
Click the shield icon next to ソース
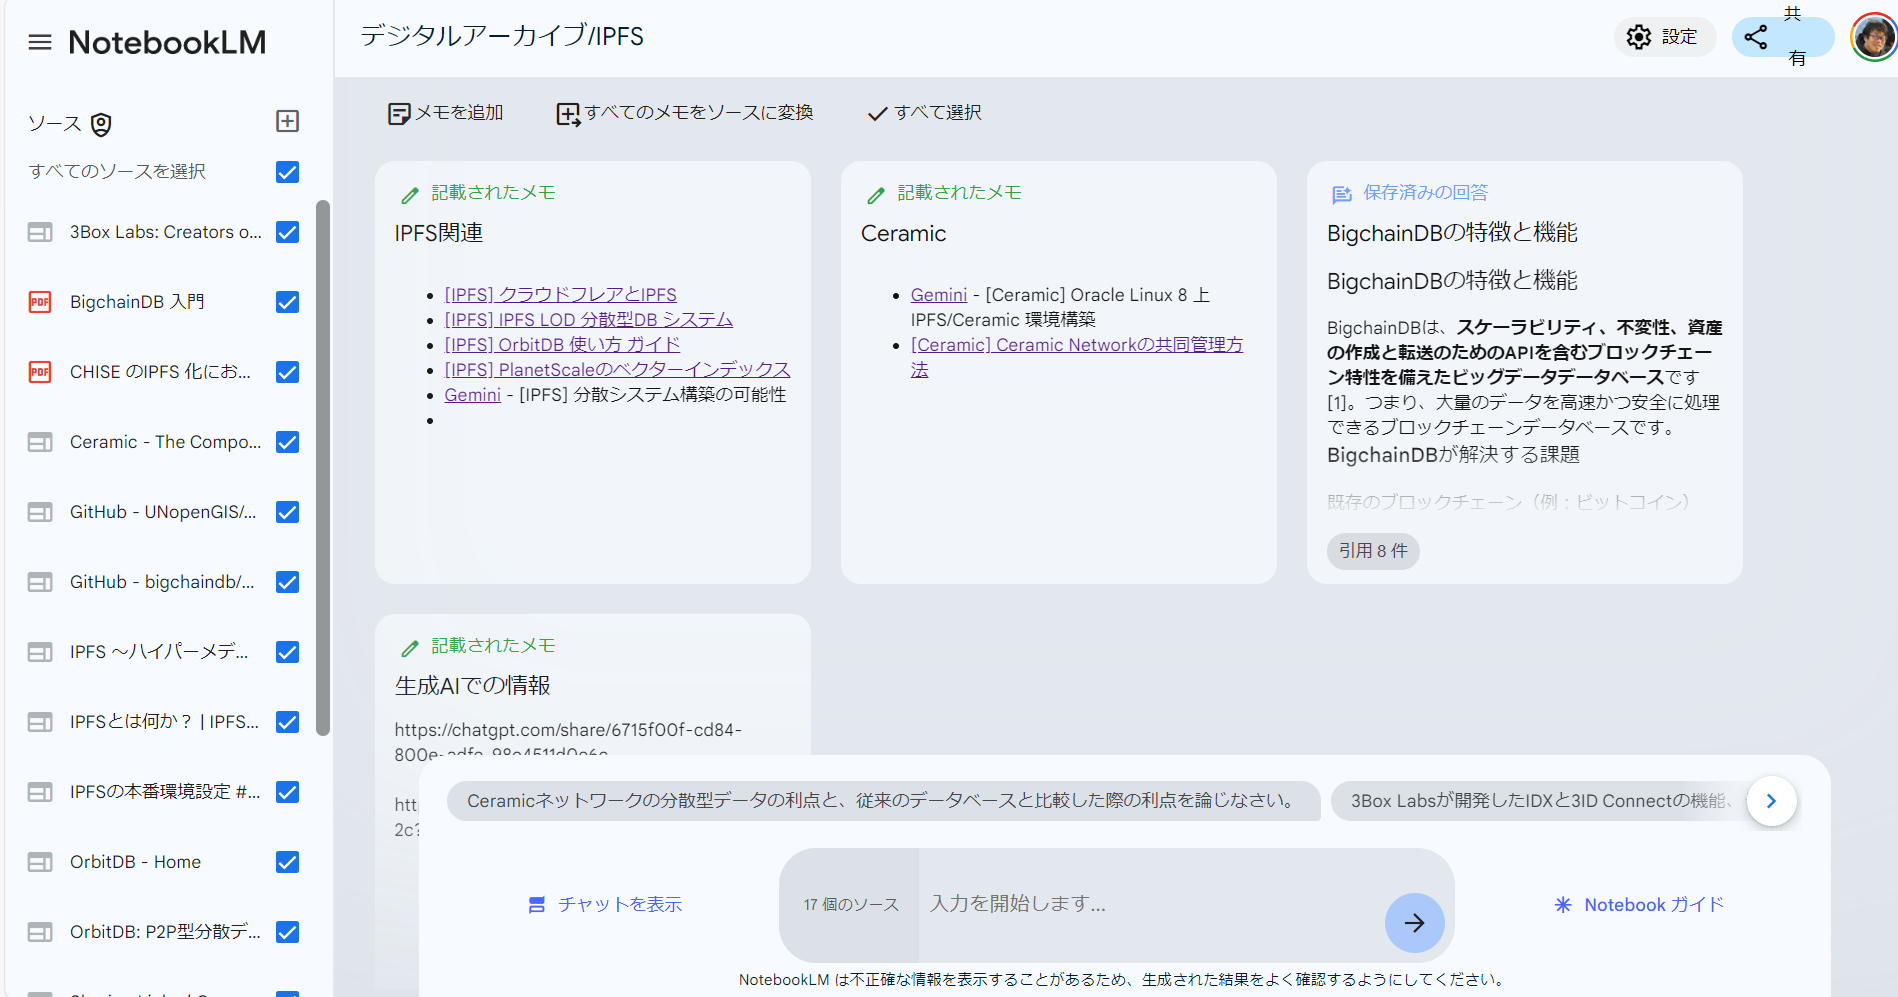click(x=101, y=123)
